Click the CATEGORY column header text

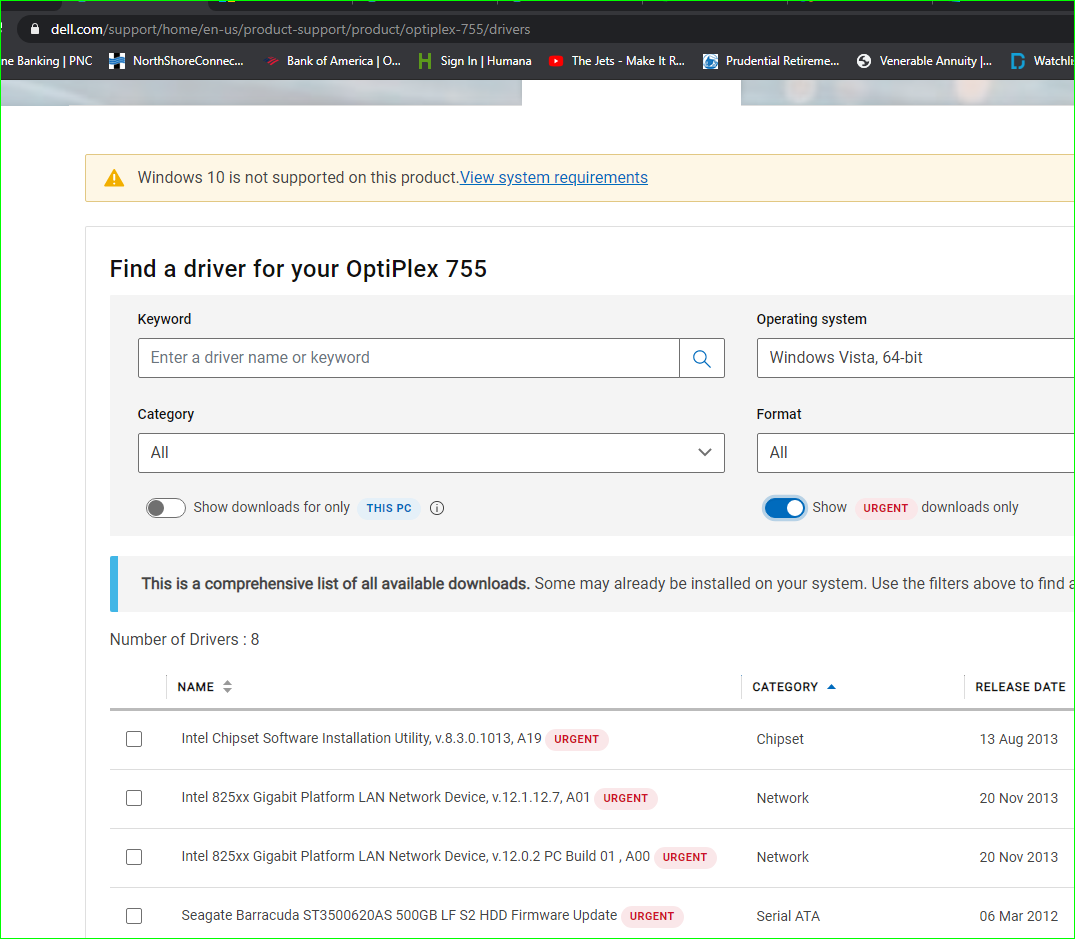click(785, 687)
